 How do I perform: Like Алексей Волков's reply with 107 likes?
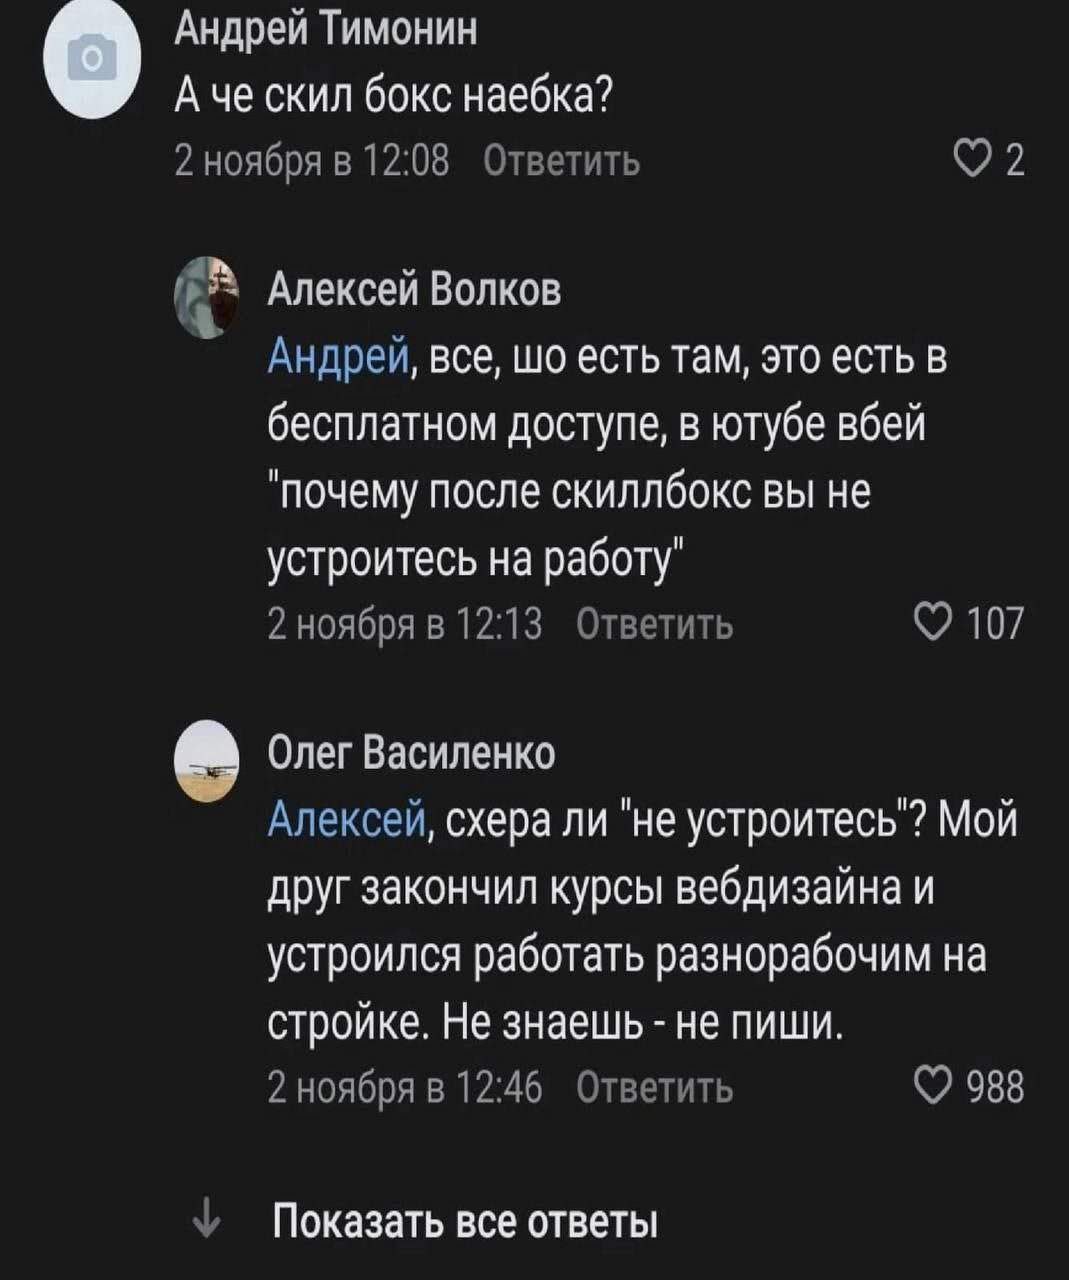click(936, 625)
